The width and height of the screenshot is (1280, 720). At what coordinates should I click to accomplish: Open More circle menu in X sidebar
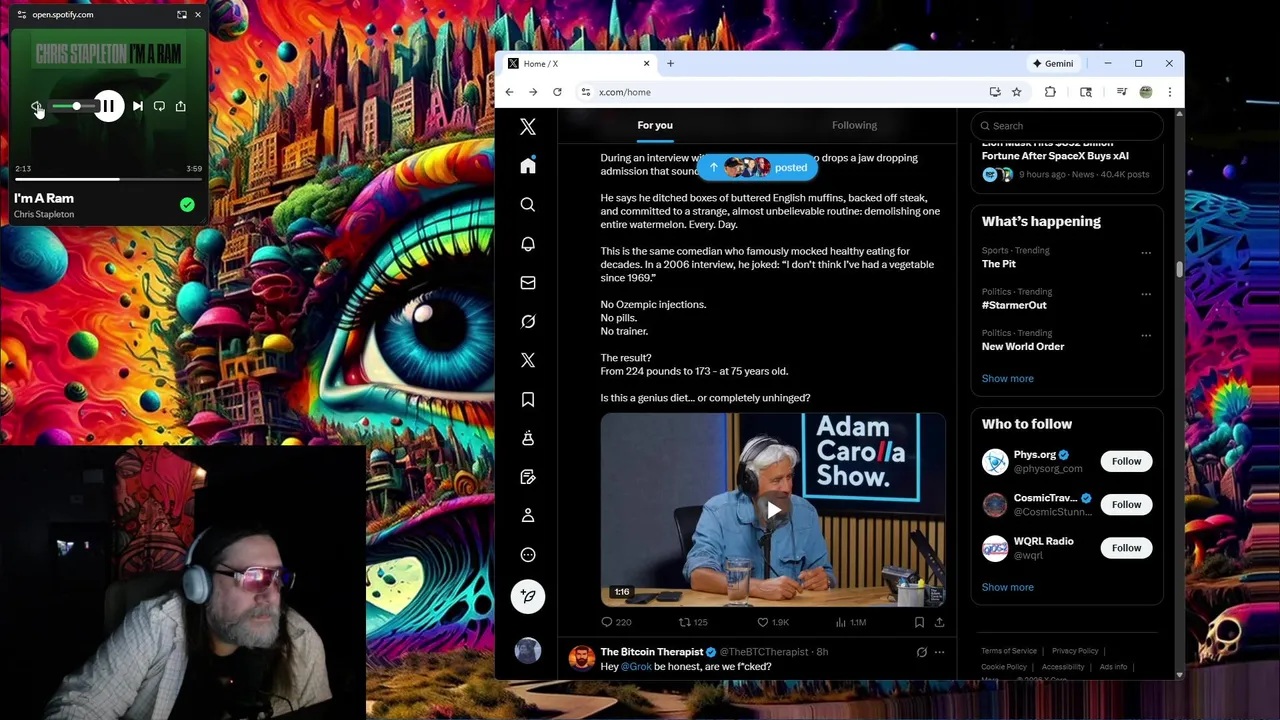(x=528, y=555)
